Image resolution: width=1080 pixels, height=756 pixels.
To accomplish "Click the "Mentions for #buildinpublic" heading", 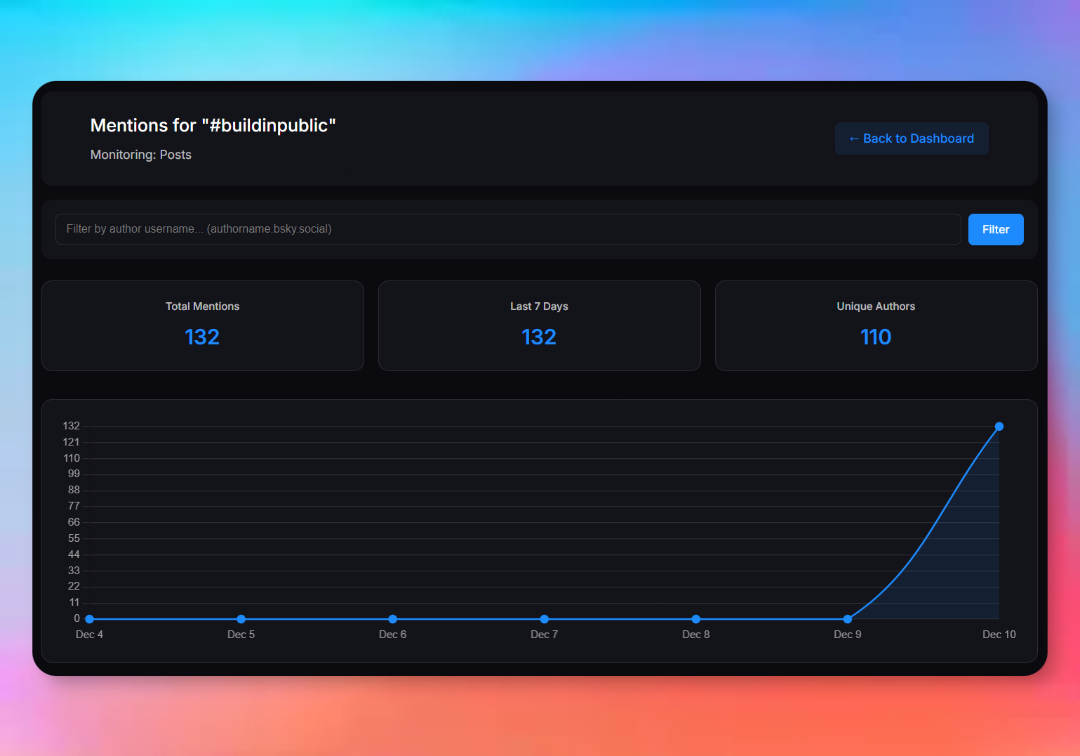I will coord(213,125).
